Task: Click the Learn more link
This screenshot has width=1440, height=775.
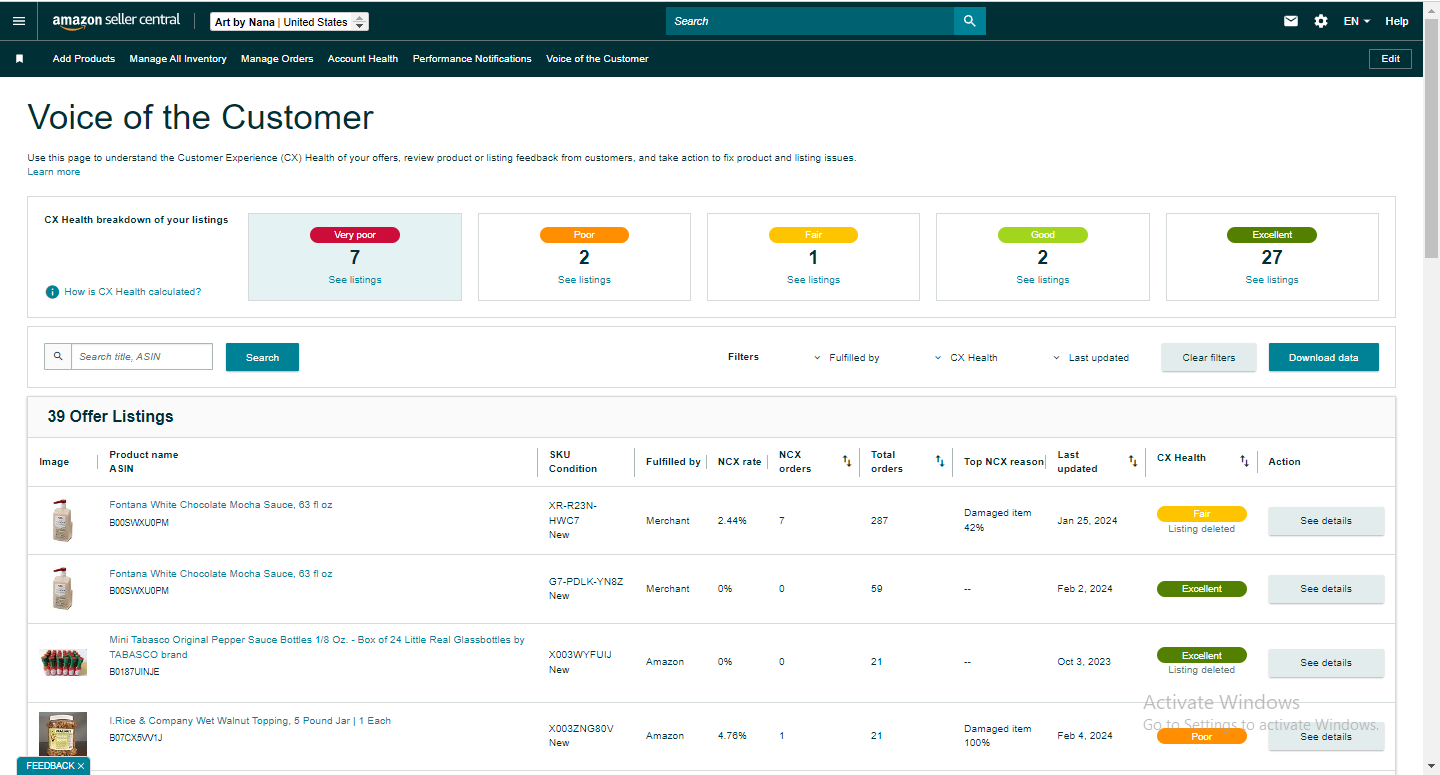Action: coord(54,172)
